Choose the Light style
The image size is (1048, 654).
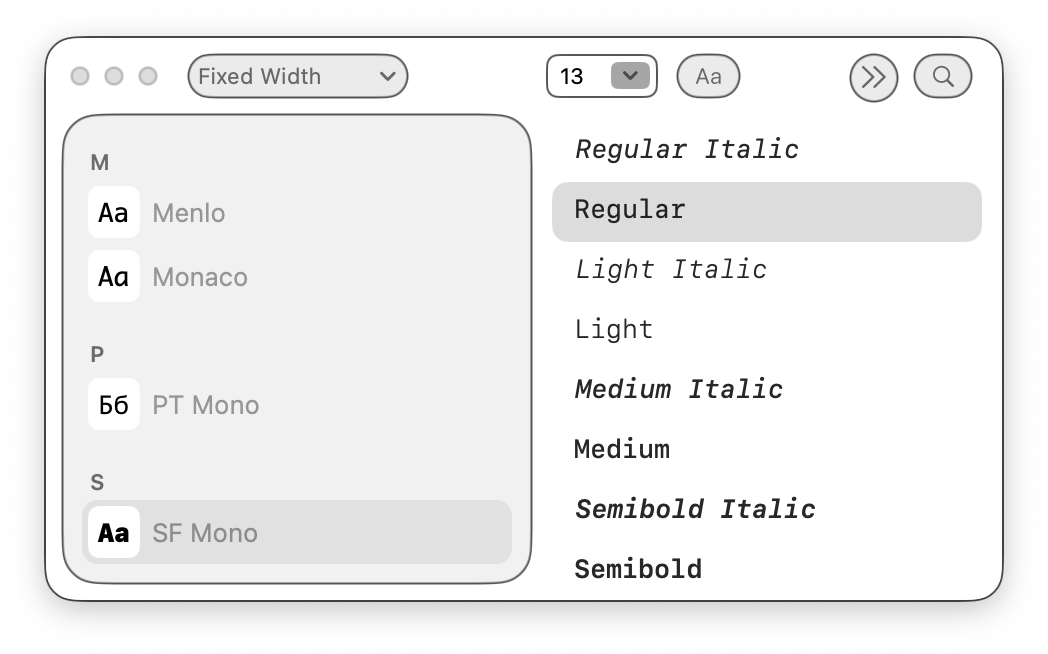[x=614, y=330]
